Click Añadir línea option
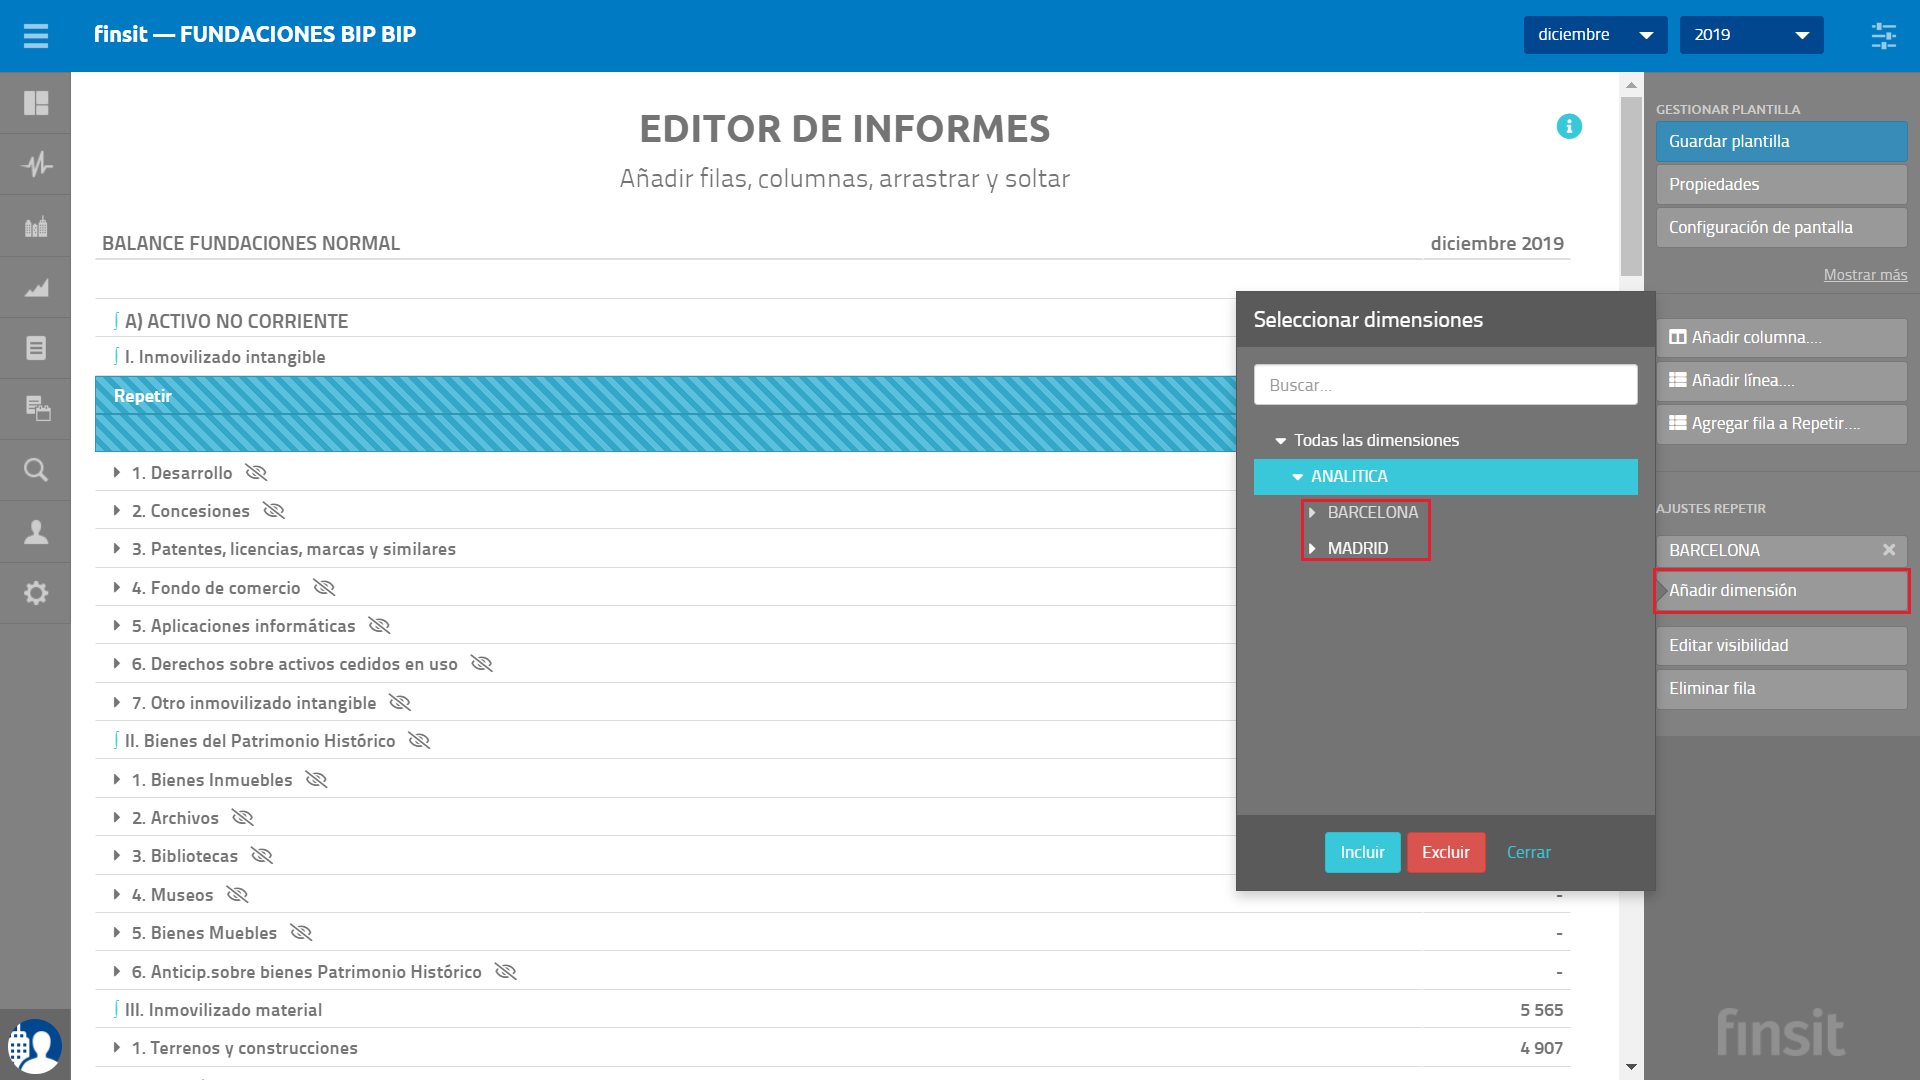Image resolution: width=1920 pixels, height=1080 pixels. click(x=1781, y=381)
